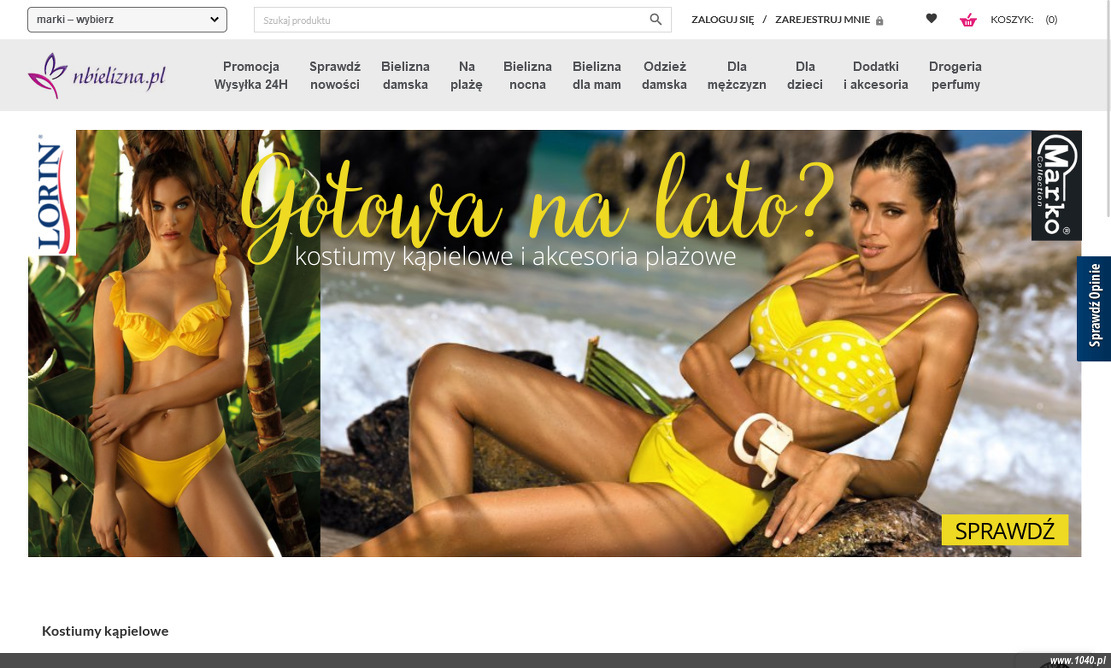Image resolution: width=1111 pixels, height=668 pixels.
Task: Click the yellow SPRAWDŹ banner button
Action: coord(1005,530)
